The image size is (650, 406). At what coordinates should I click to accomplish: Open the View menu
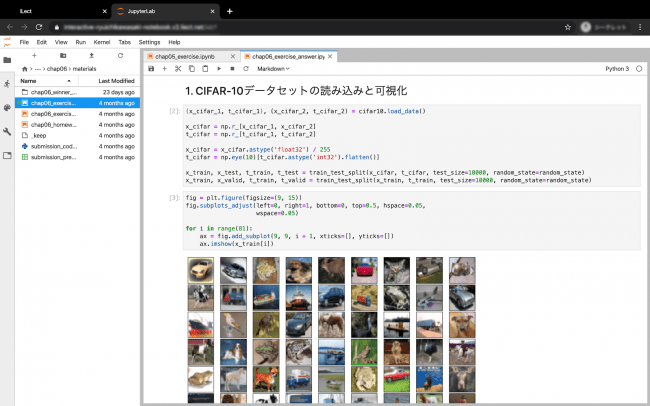pos(61,42)
